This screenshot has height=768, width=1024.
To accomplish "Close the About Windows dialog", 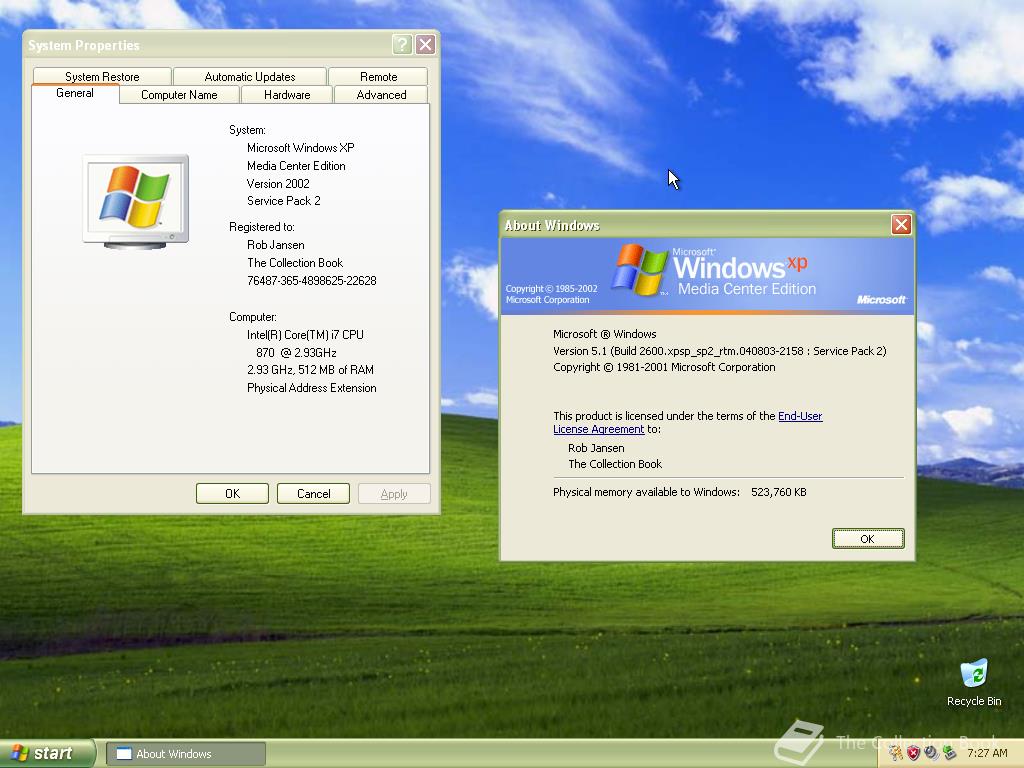I will tap(901, 225).
